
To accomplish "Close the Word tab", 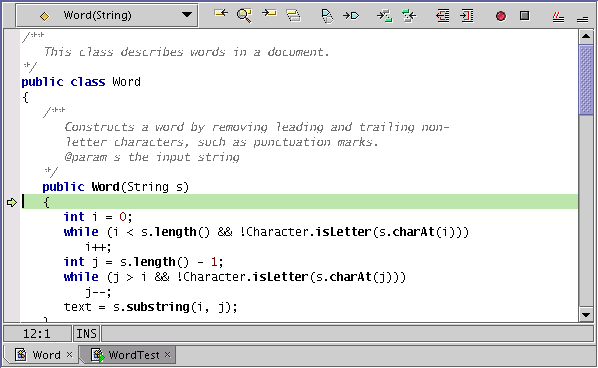I will 69,354.
